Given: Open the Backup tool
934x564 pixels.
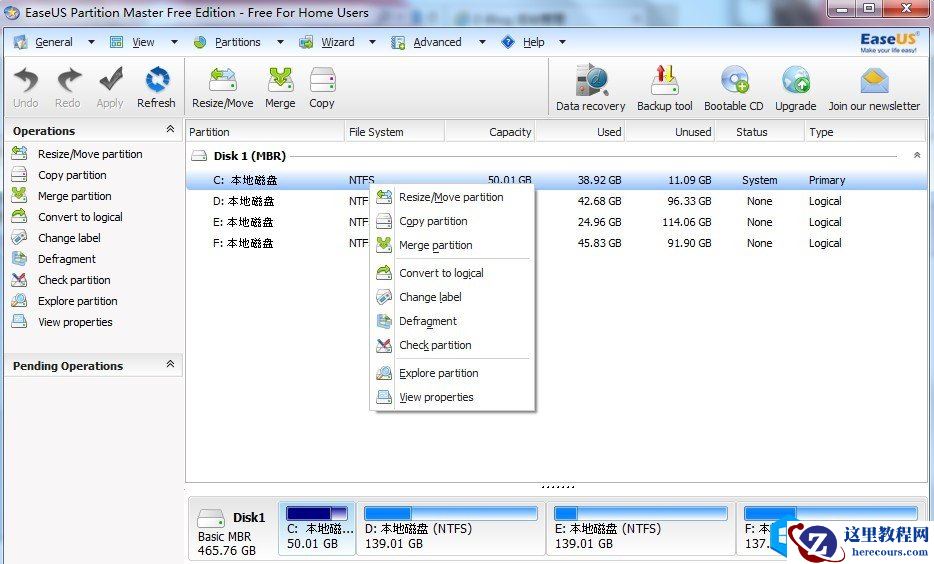Looking at the screenshot, I should [x=665, y=80].
